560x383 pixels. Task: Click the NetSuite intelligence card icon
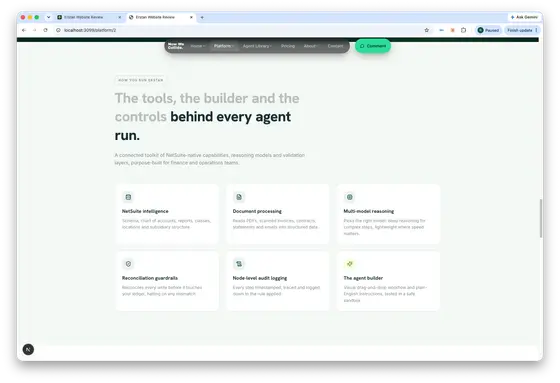click(x=128, y=197)
